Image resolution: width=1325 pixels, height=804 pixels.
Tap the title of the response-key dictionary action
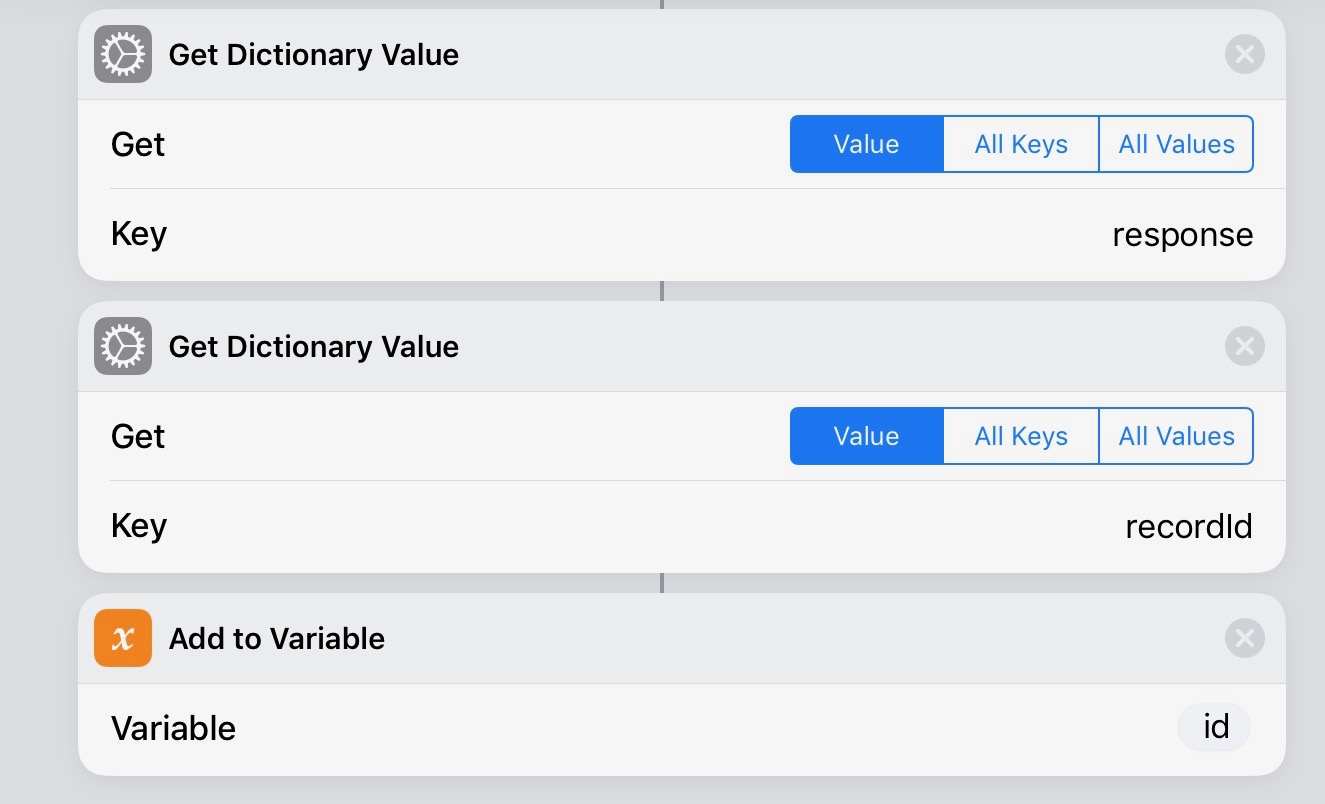point(313,54)
